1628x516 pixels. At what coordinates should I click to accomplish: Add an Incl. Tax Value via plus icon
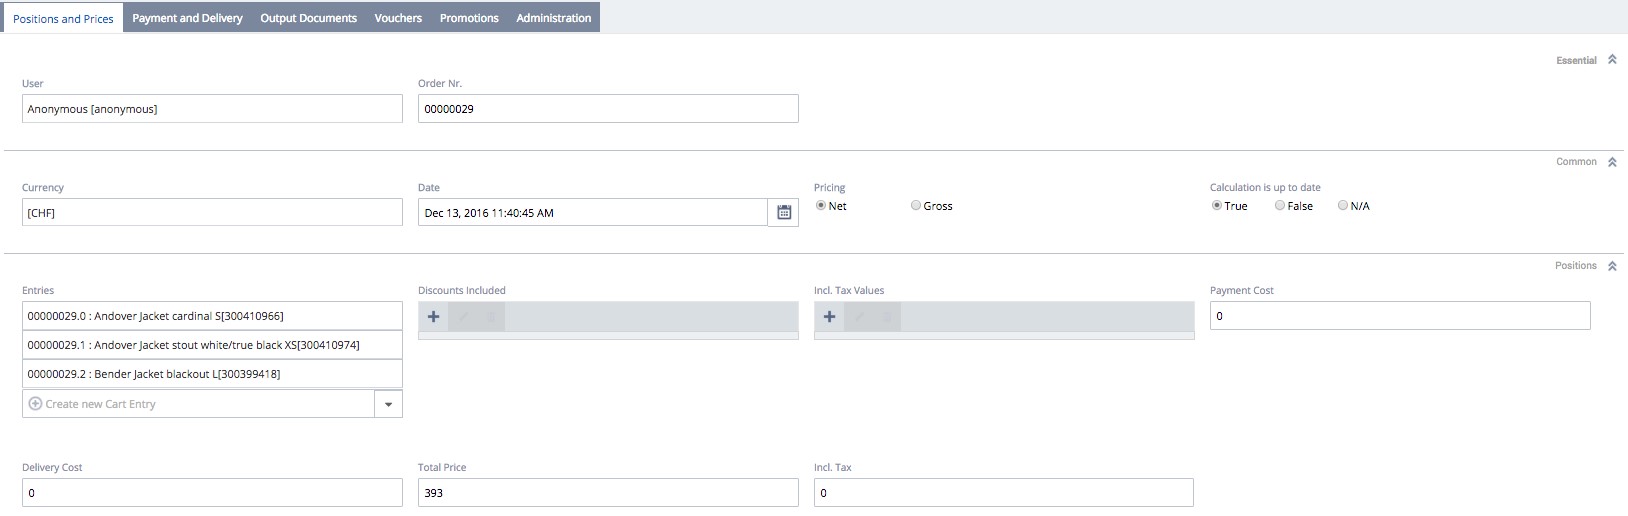point(829,316)
